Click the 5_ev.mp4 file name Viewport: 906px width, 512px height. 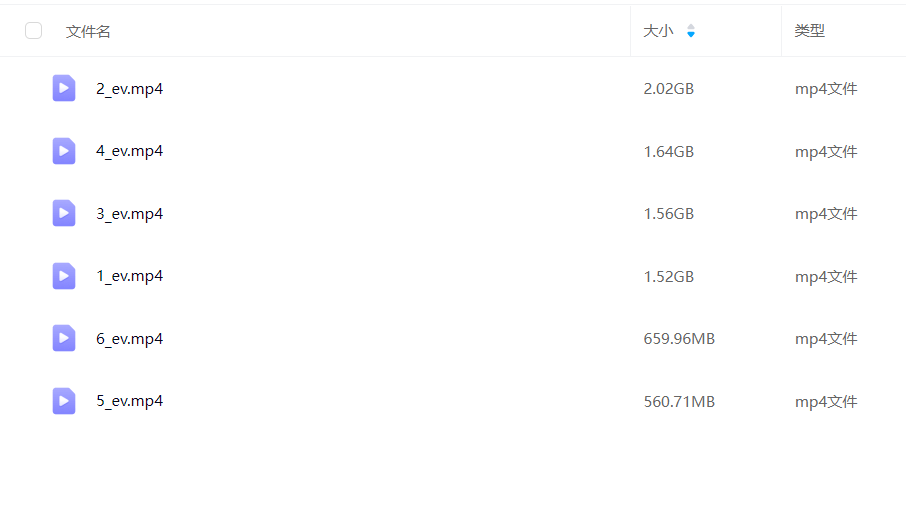point(129,401)
